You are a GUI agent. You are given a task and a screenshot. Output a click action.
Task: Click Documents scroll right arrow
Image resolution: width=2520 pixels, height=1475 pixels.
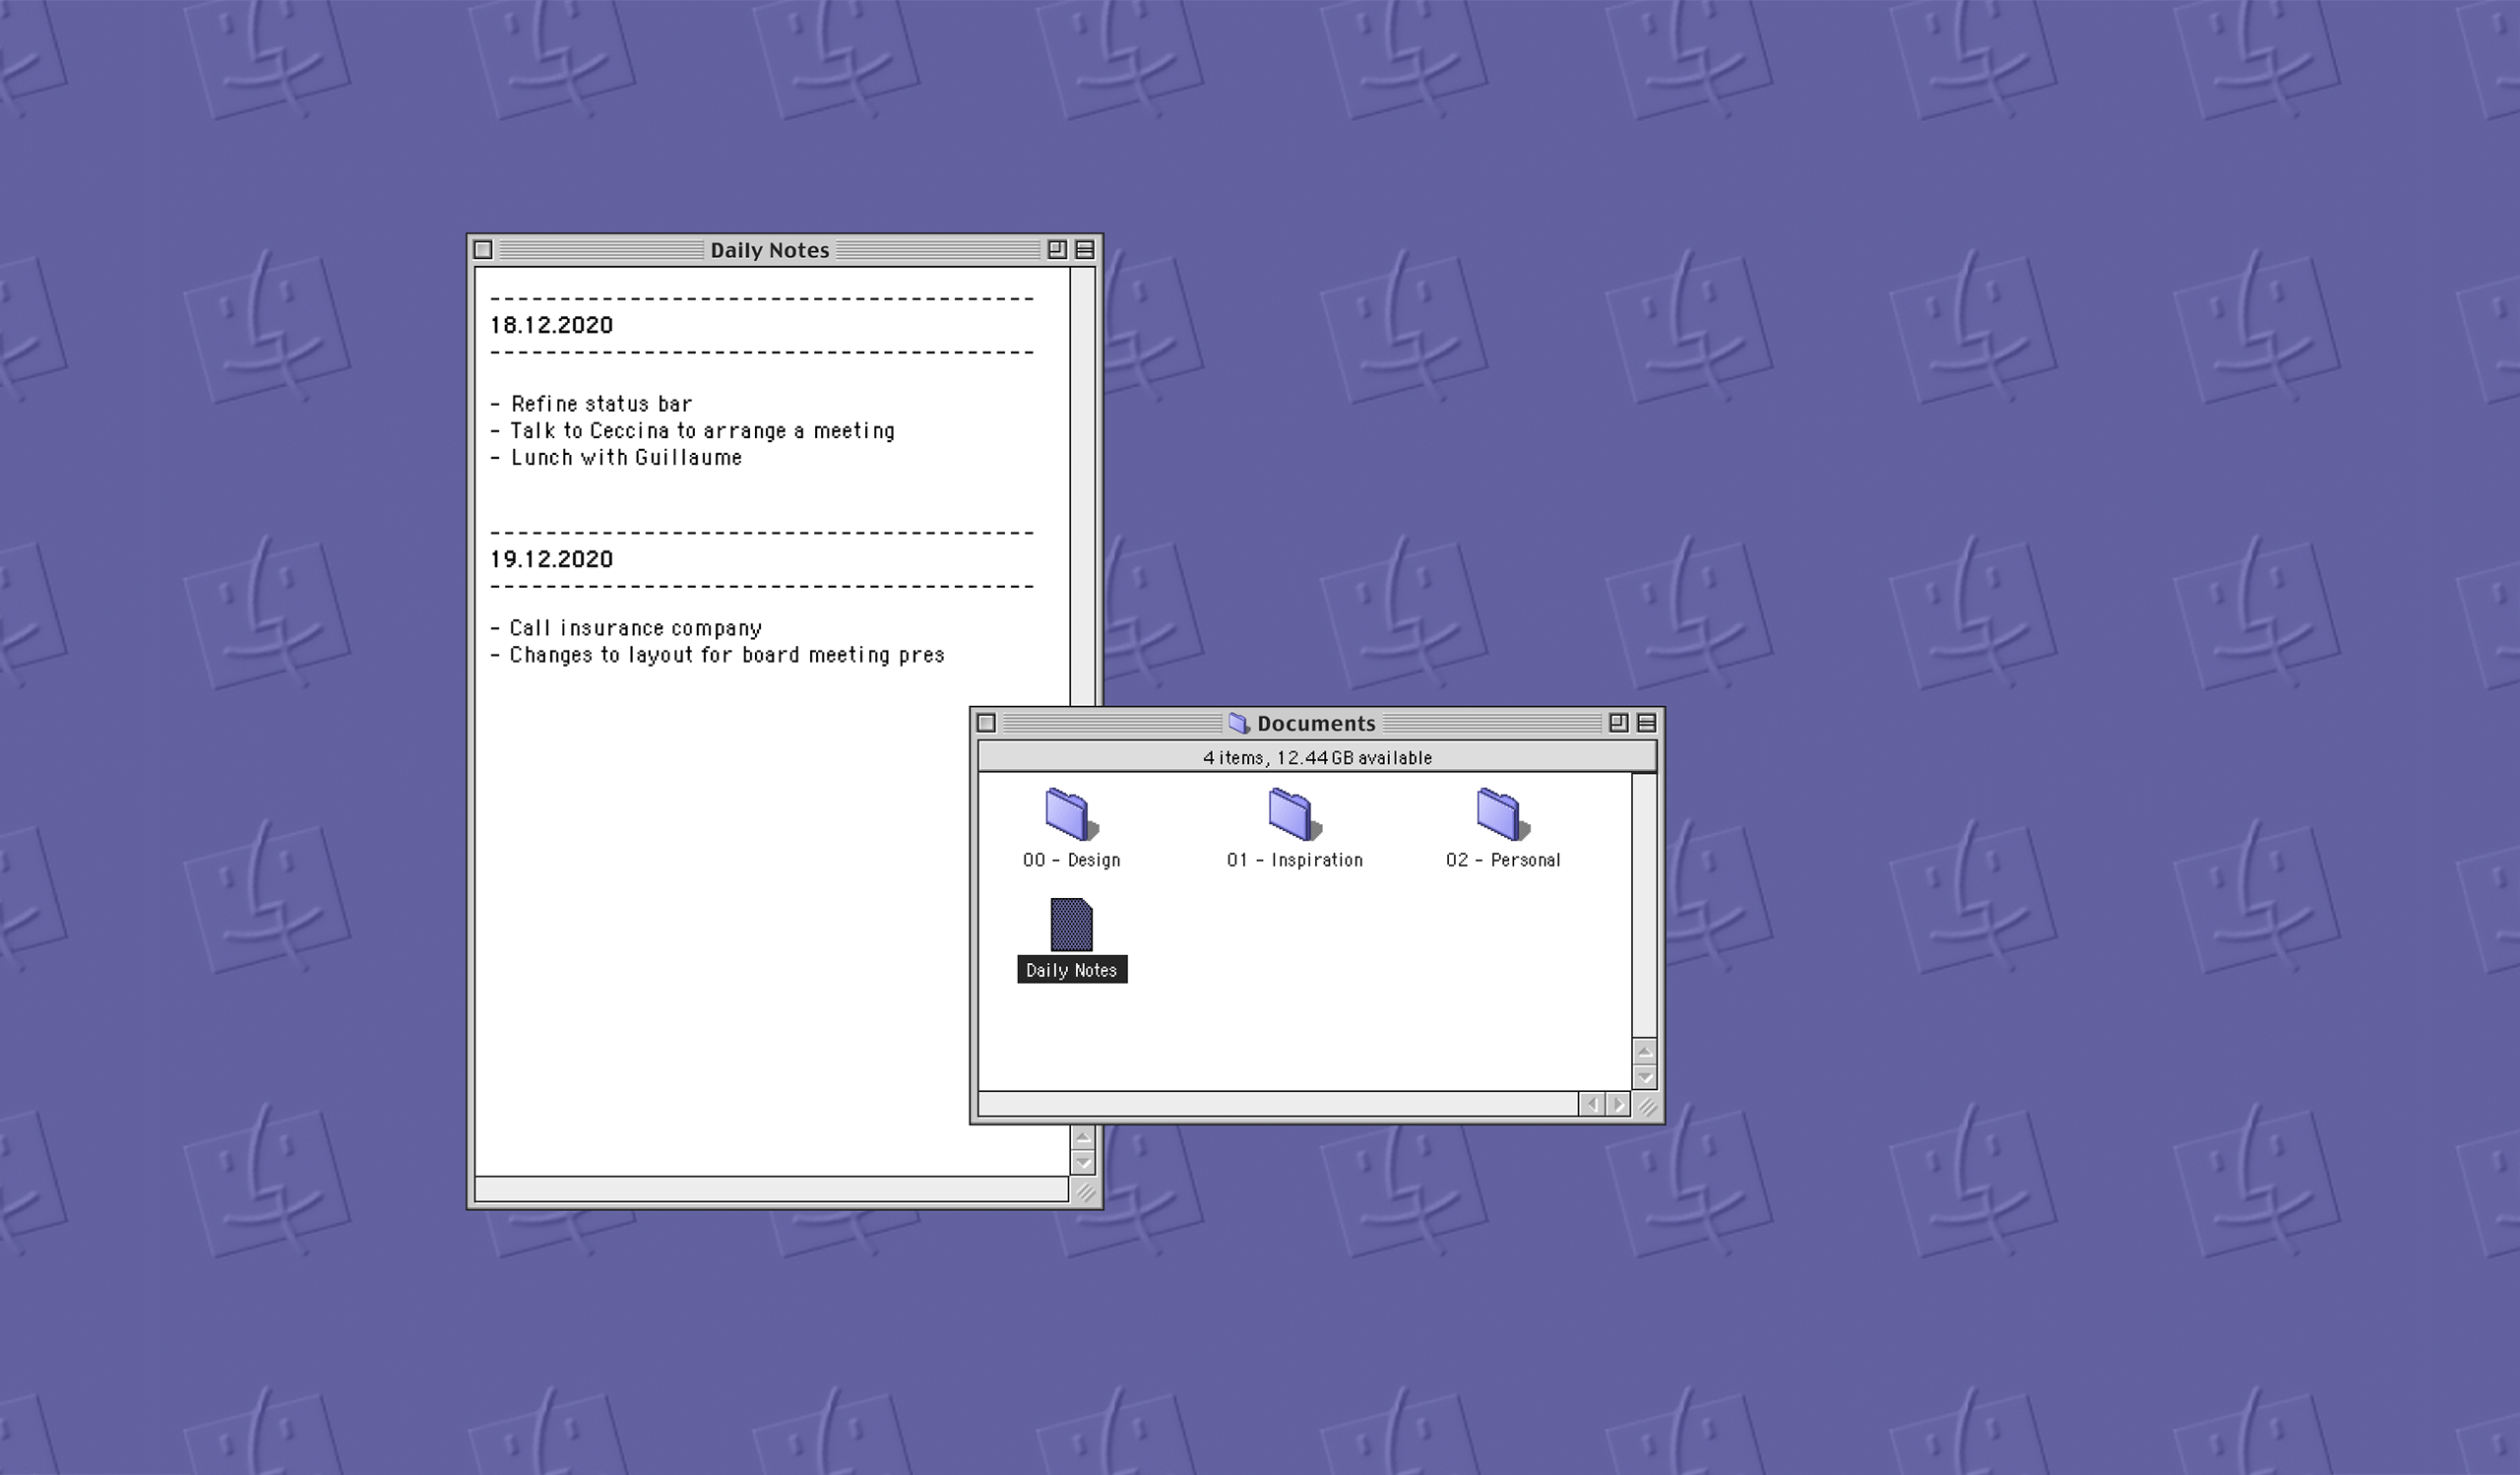[x=1618, y=1104]
